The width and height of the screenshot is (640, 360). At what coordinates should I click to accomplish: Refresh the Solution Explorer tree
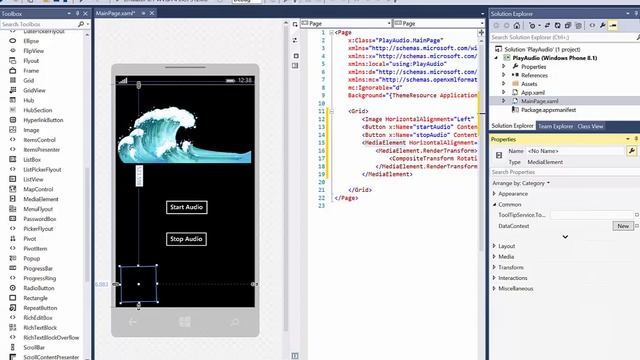point(558,26)
